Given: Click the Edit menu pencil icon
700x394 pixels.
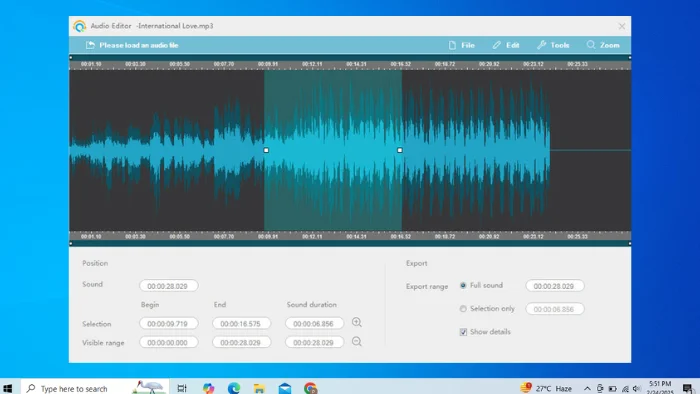Looking at the screenshot, I should (496, 45).
